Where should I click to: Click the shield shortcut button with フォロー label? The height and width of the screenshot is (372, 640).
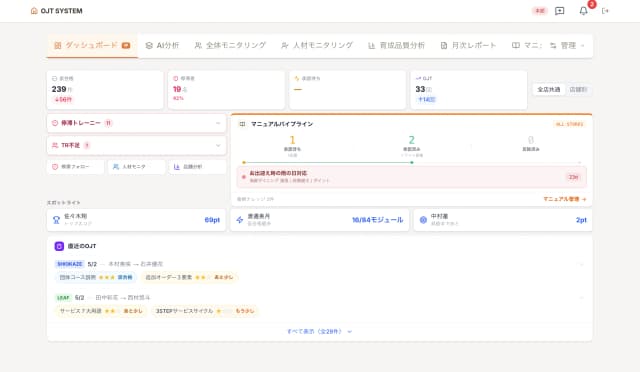(76, 167)
